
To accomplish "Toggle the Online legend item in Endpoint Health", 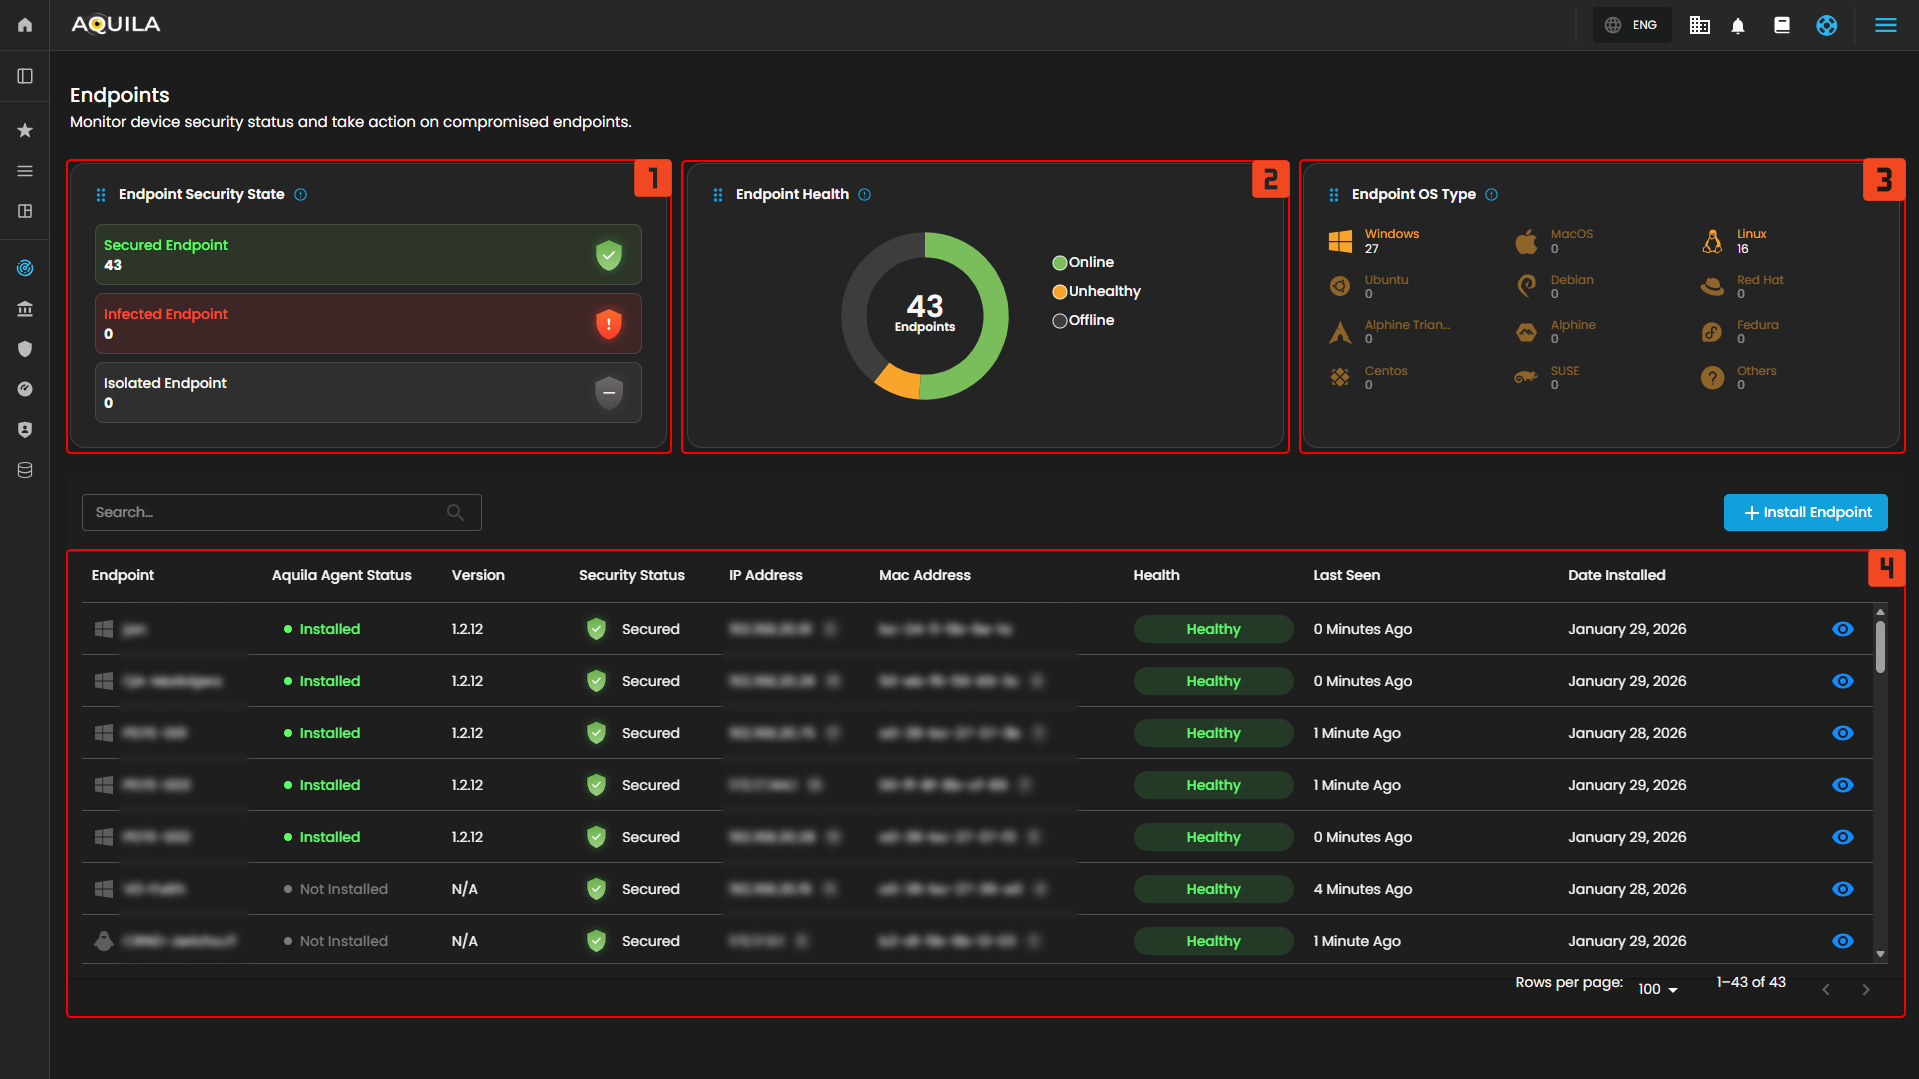I will pos(1083,262).
